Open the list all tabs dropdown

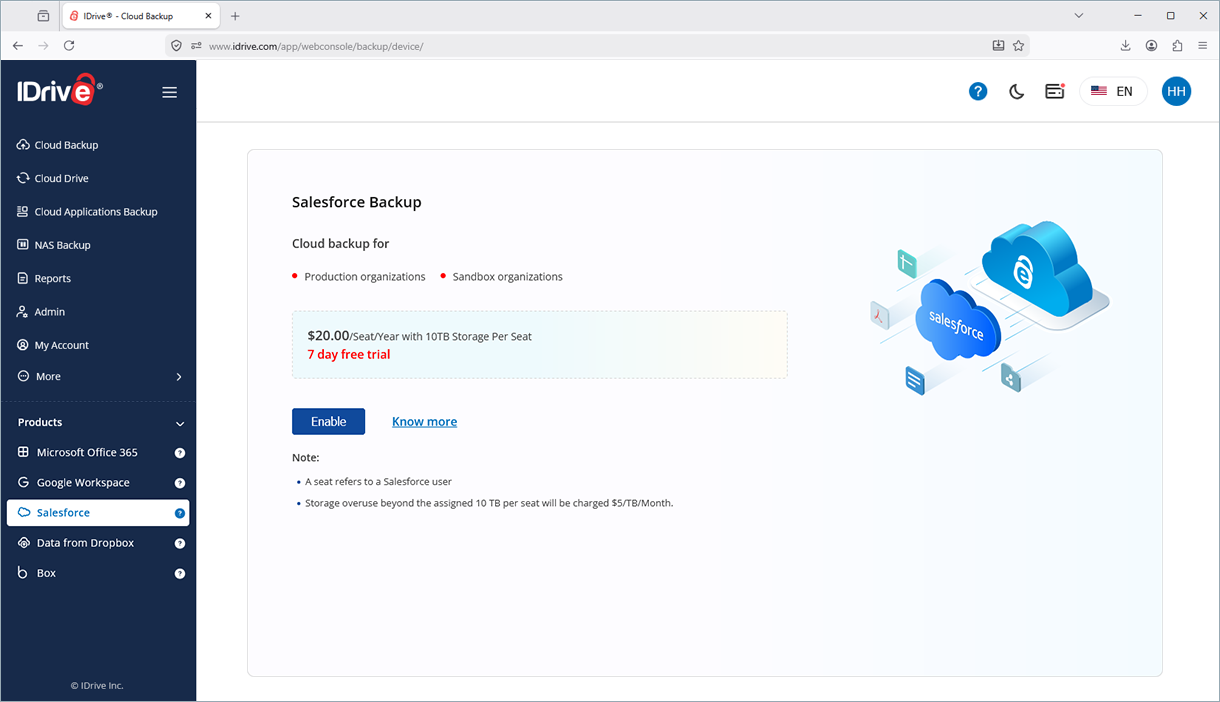(1078, 16)
